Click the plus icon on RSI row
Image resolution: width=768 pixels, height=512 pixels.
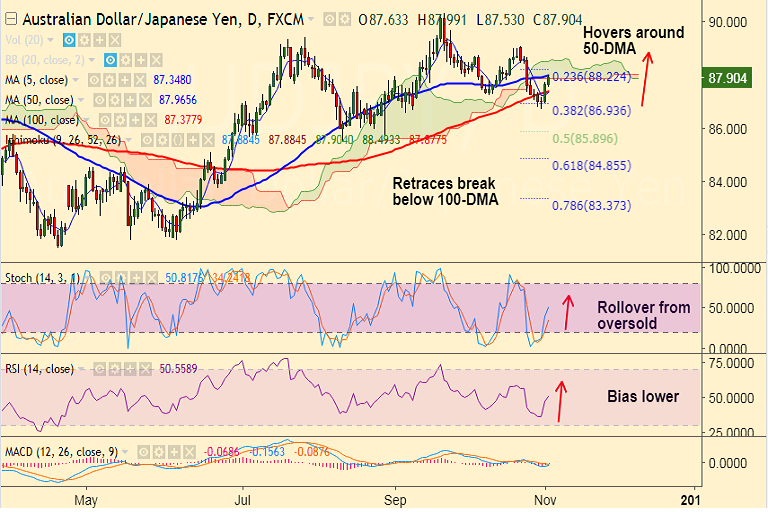(130, 369)
